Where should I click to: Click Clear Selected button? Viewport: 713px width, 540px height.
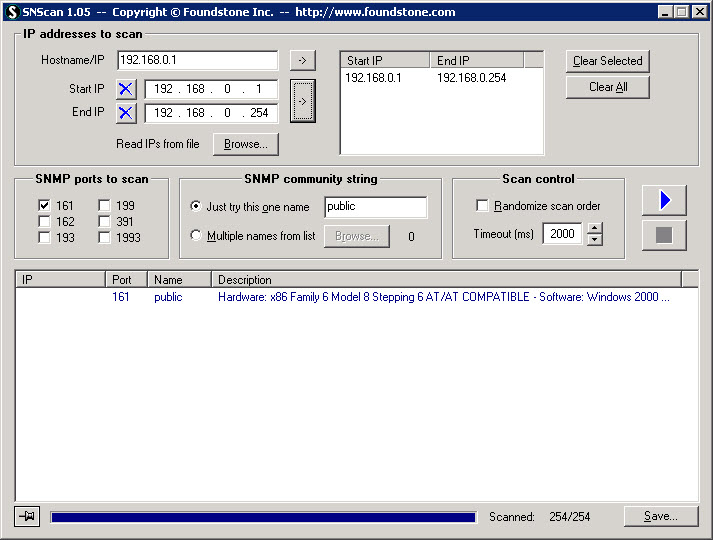(608, 61)
